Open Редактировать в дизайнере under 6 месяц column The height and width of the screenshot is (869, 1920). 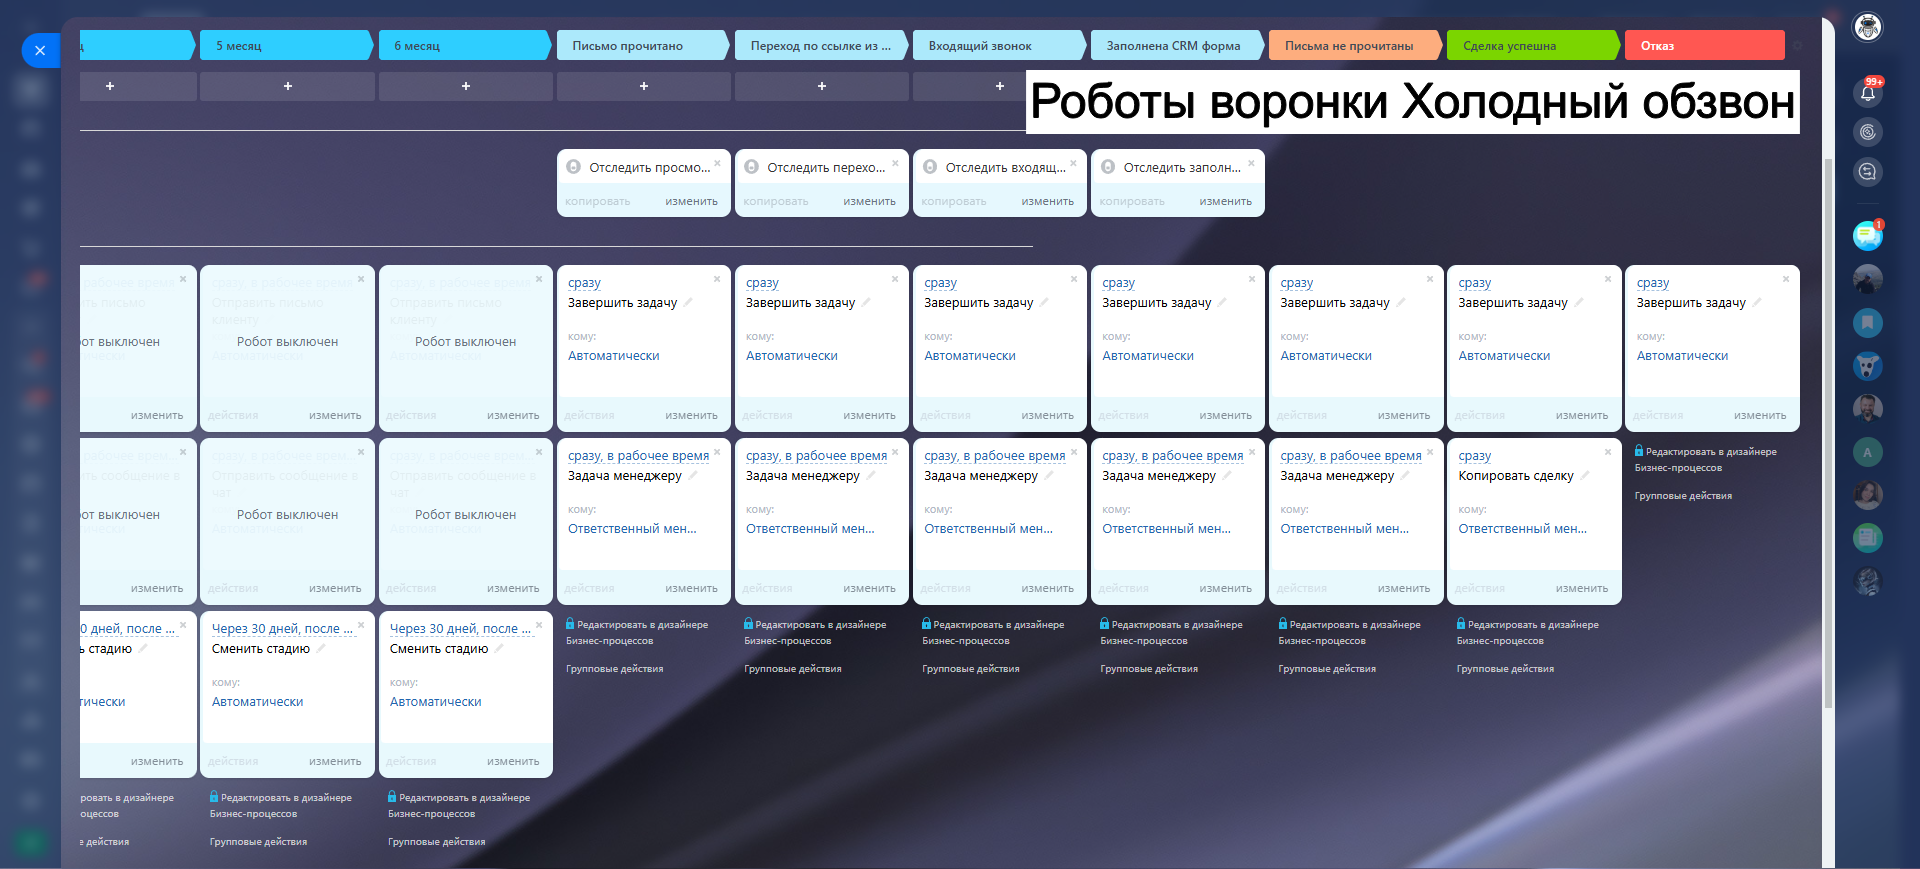click(x=459, y=805)
